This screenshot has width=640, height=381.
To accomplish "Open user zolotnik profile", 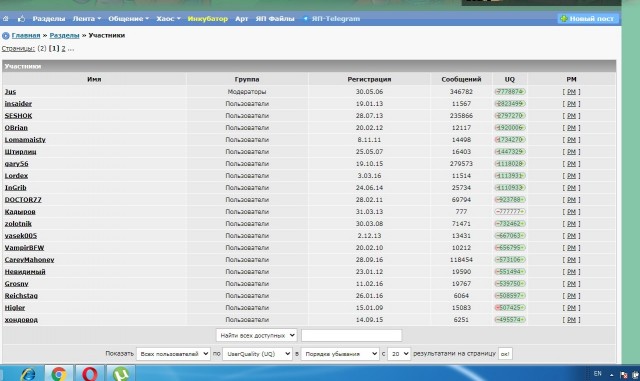I will click(x=18, y=224).
